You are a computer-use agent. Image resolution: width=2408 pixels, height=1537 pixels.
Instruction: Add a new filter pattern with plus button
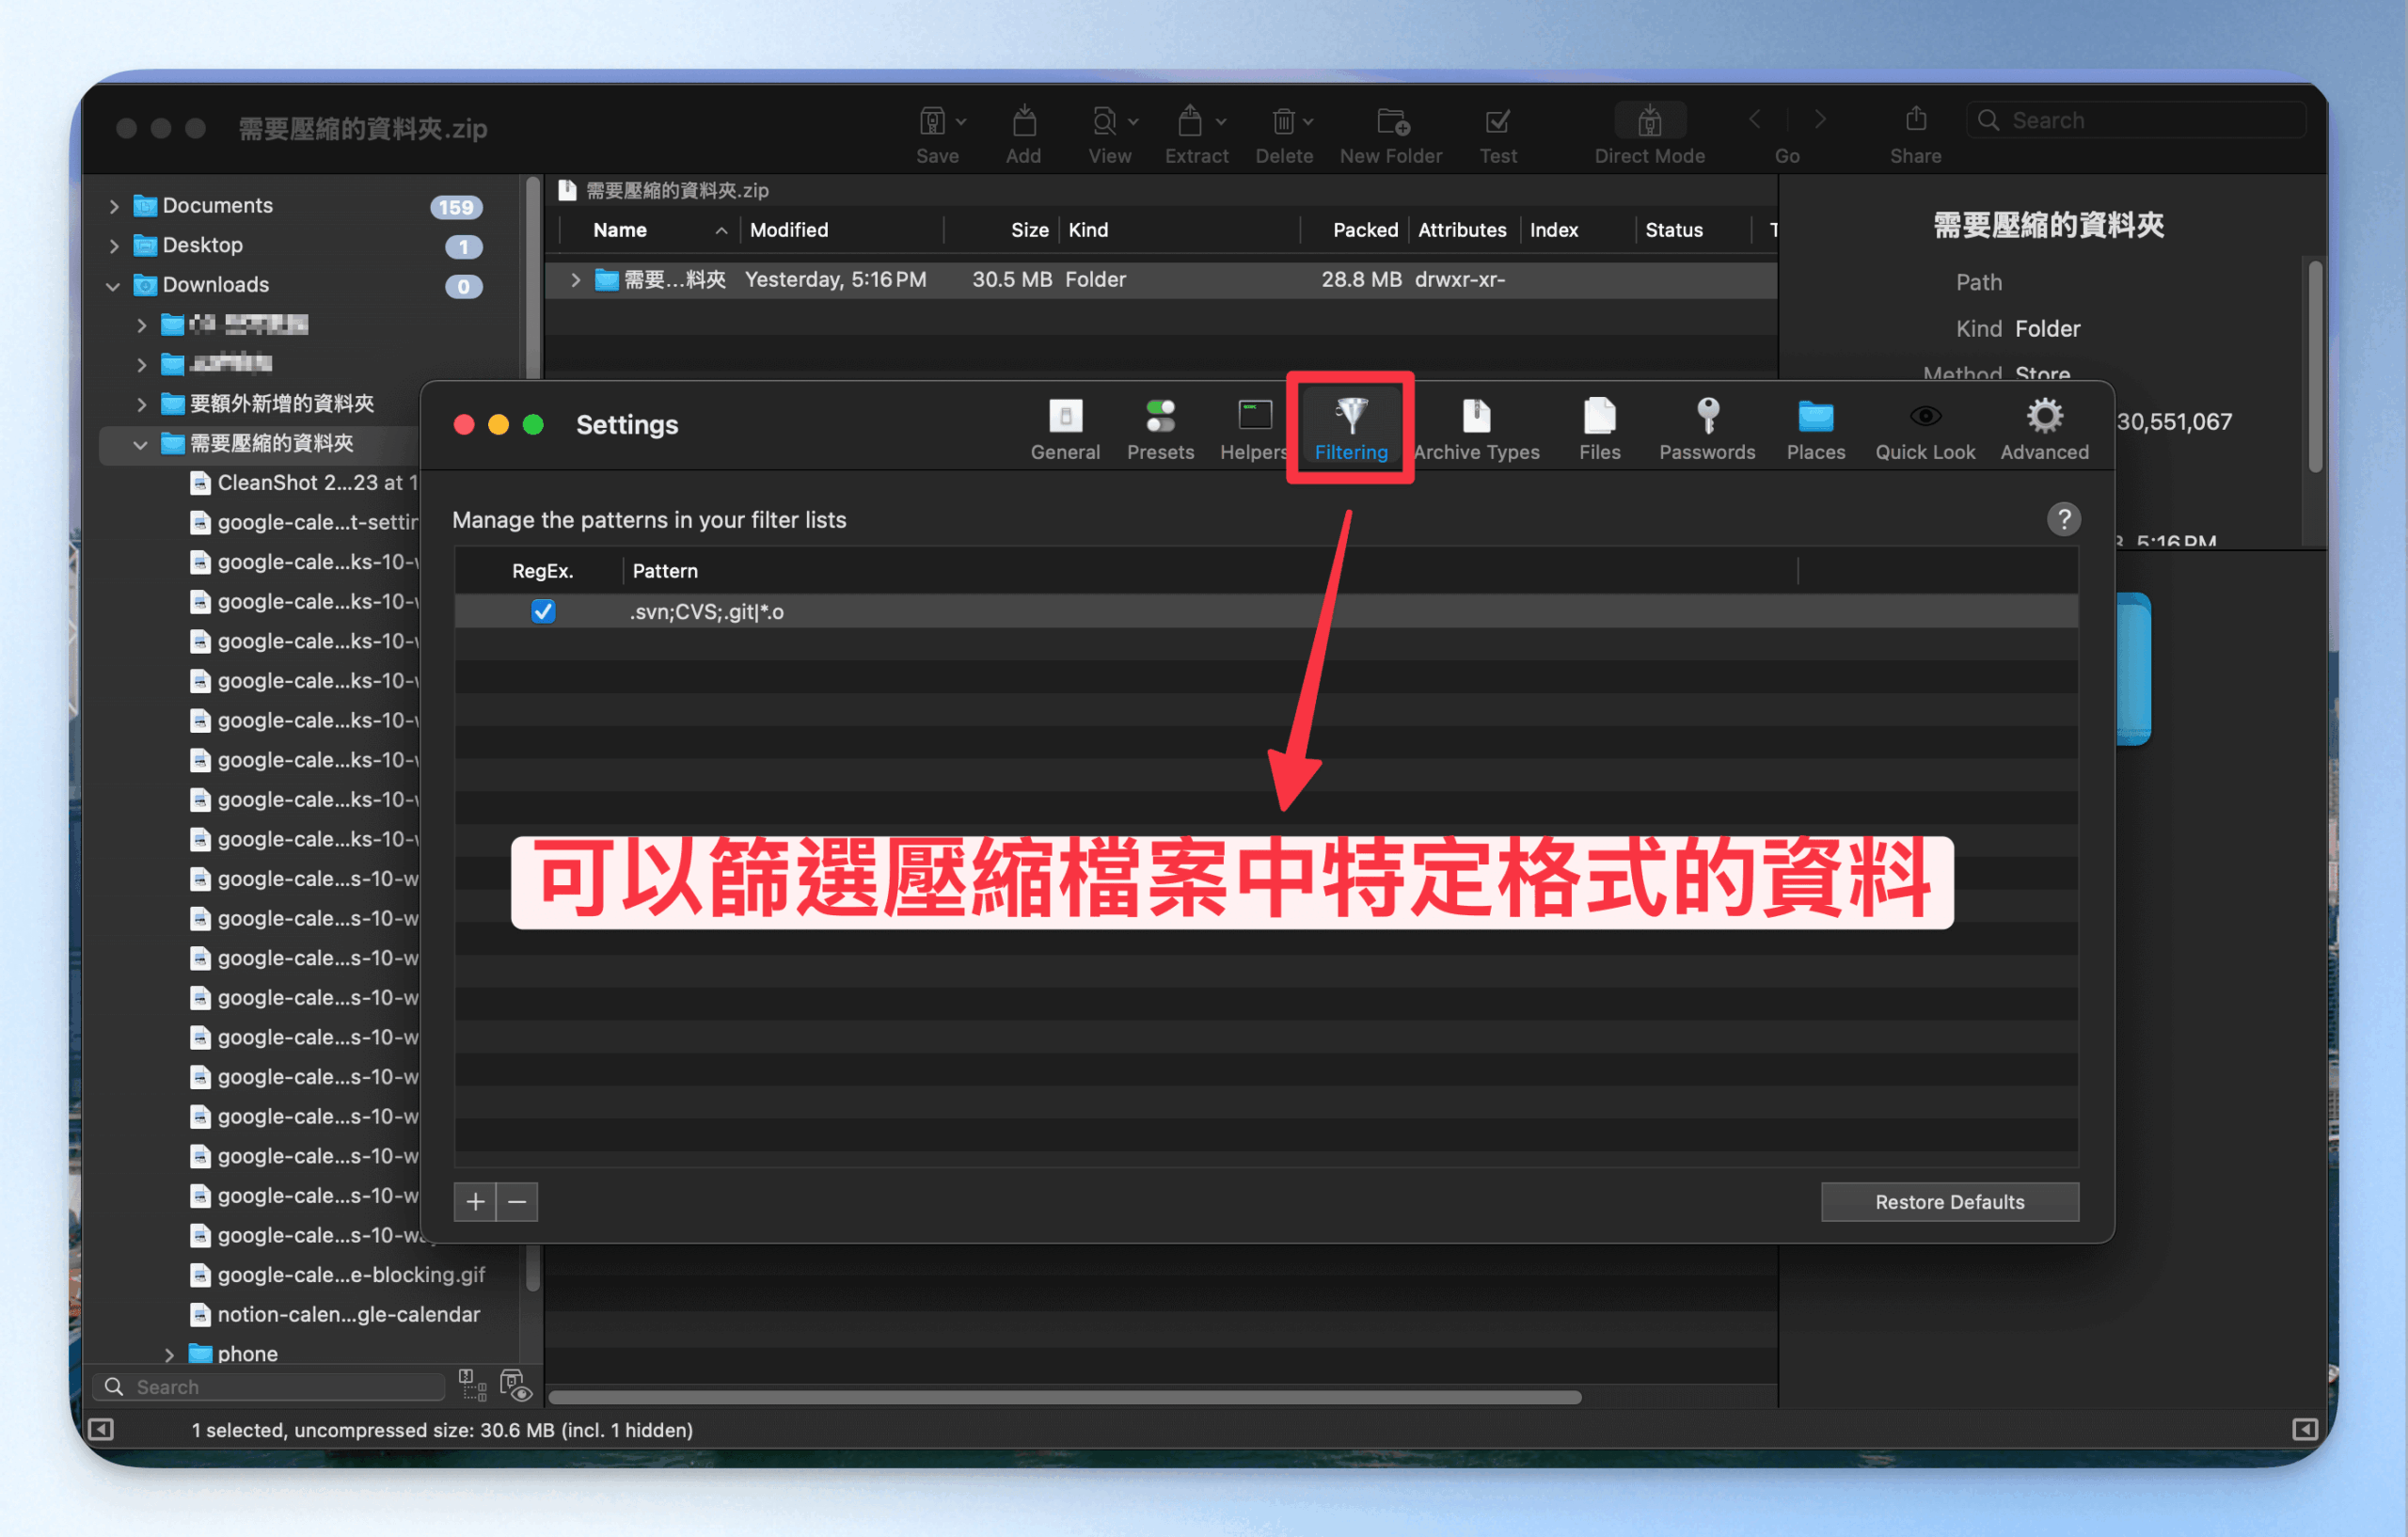coord(475,1202)
